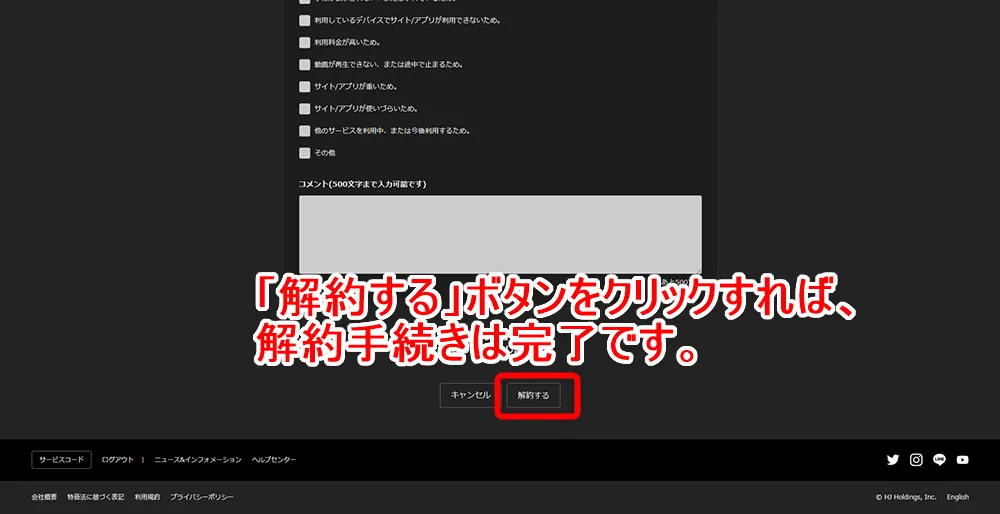
Task: Open the YouTube icon link
Action: [x=962, y=460]
